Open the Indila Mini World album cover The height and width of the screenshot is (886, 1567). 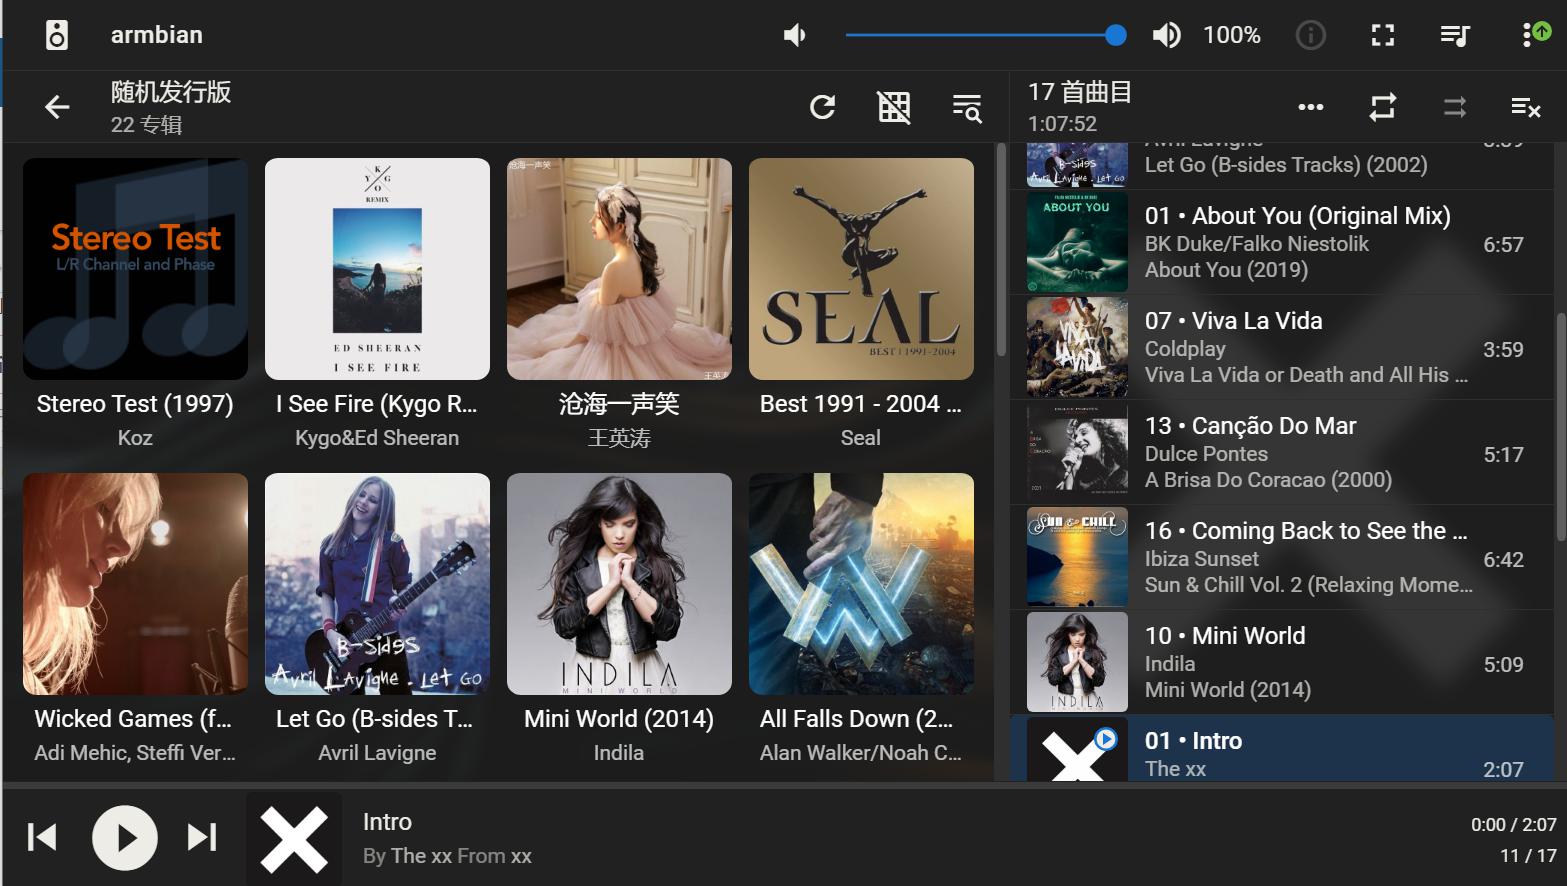(619, 584)
